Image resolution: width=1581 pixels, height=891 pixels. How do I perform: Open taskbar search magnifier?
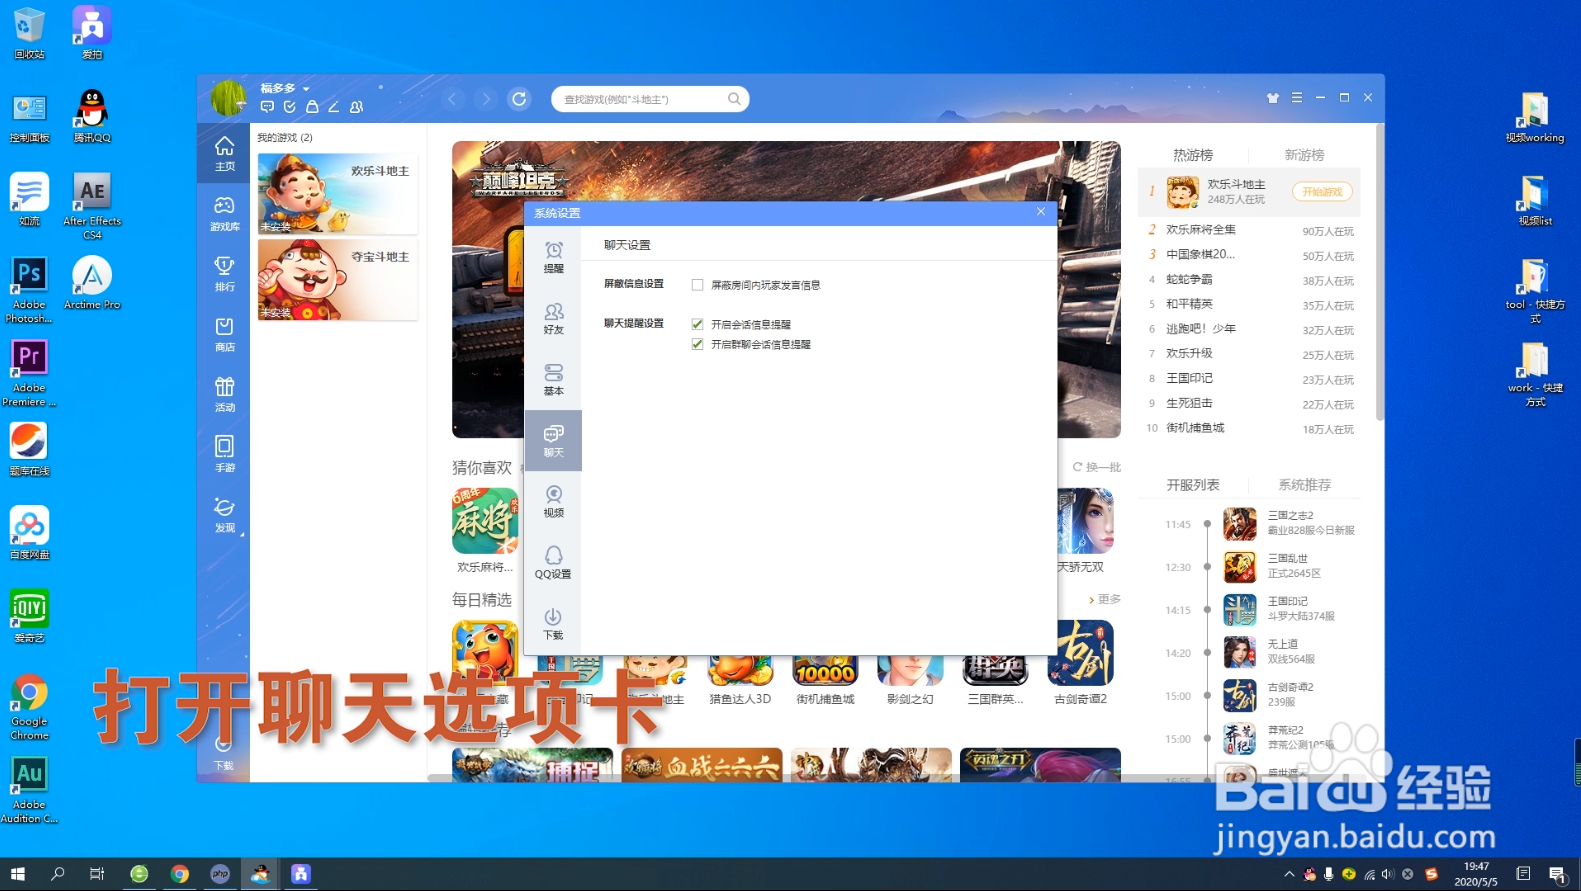(57, 874)
